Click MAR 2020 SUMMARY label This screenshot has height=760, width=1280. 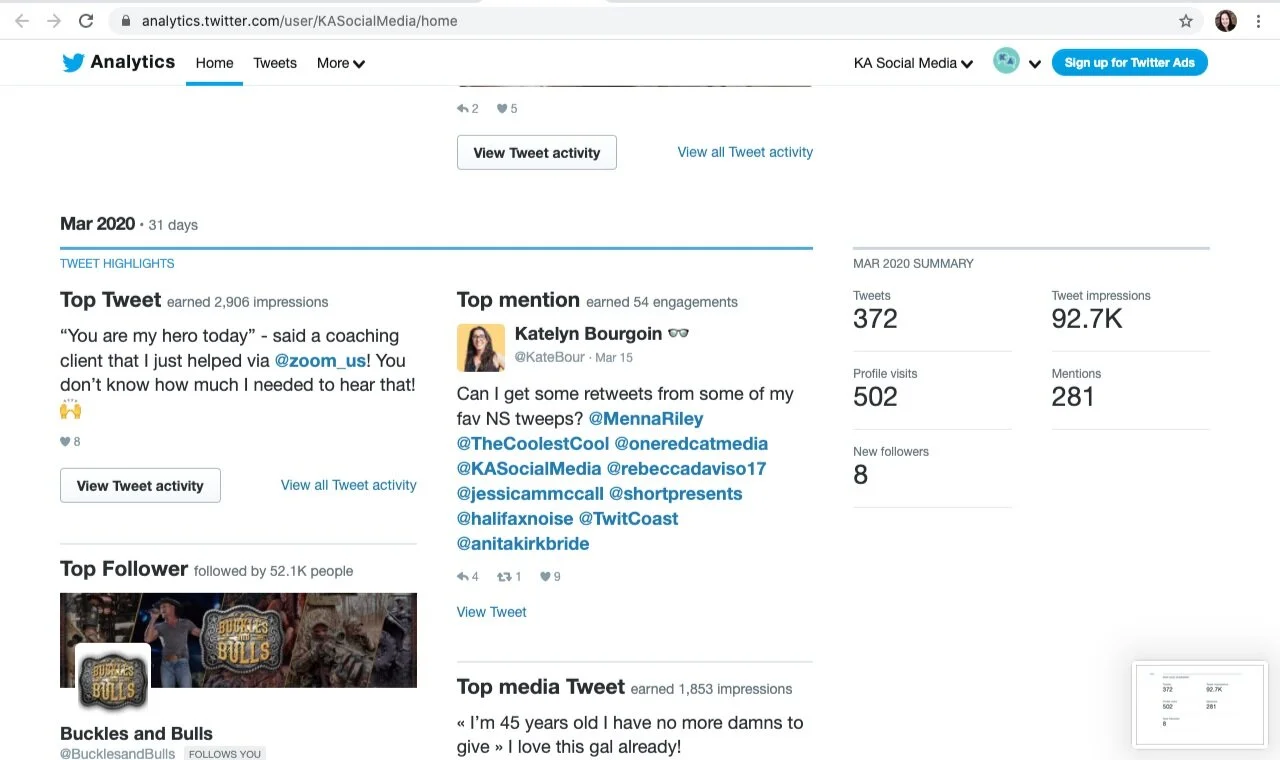coord(913,264)
